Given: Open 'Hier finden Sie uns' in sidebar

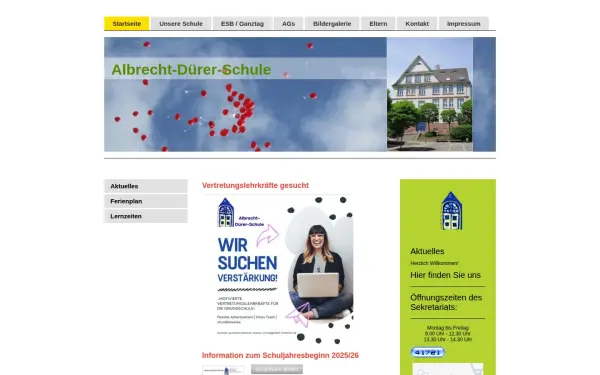Looking at the screenshot, I should click(445, 275).
